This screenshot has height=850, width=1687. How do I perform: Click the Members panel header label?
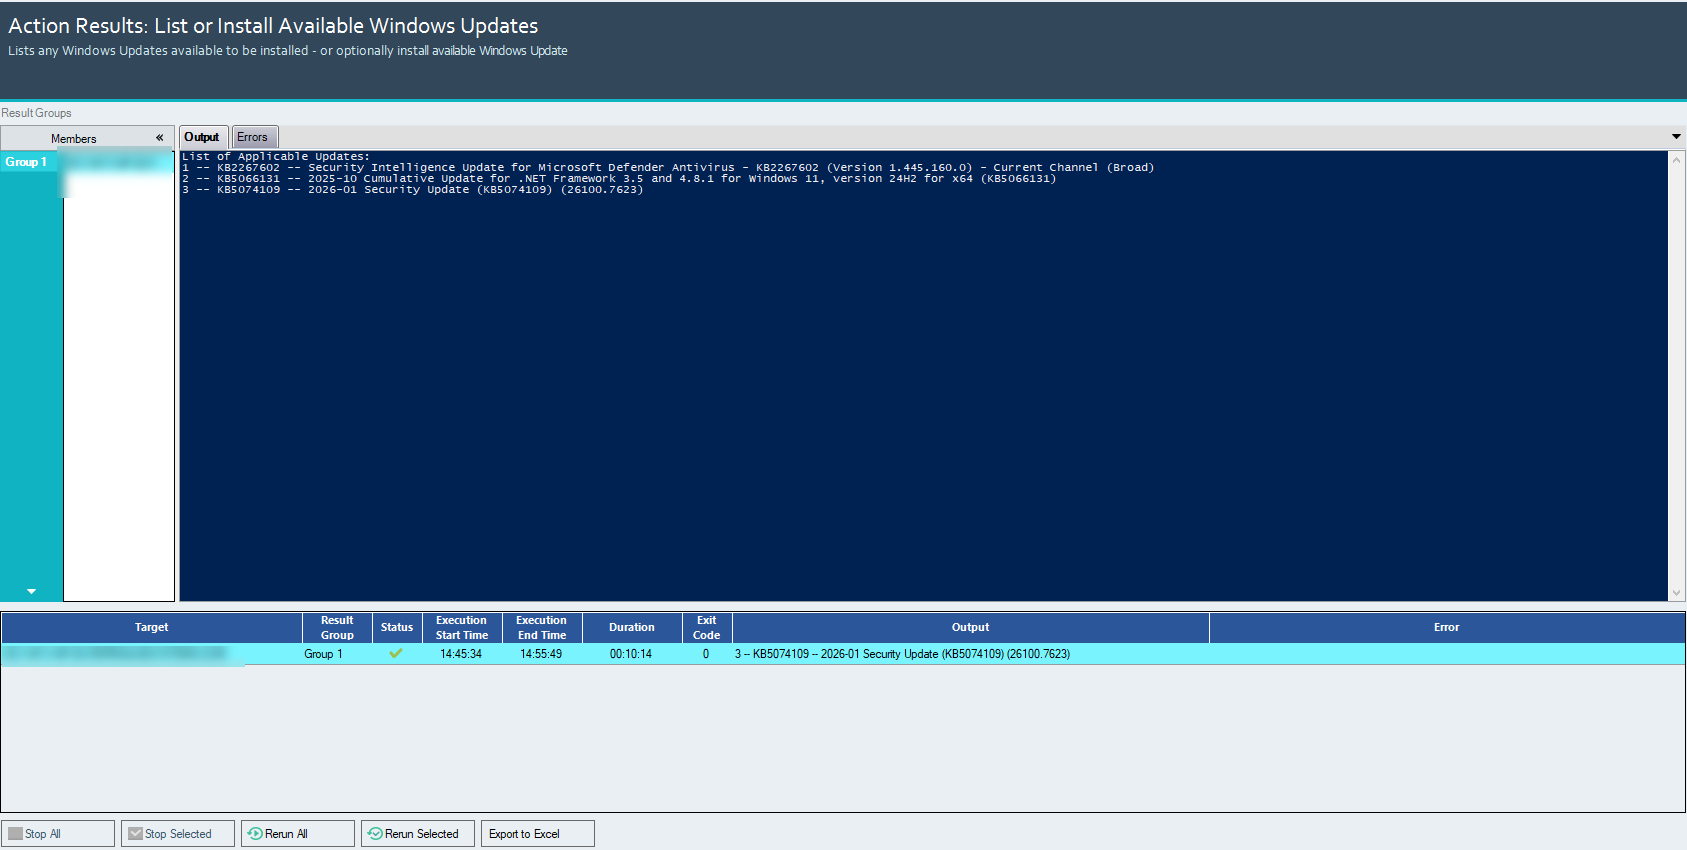click(x=74, y=139)
